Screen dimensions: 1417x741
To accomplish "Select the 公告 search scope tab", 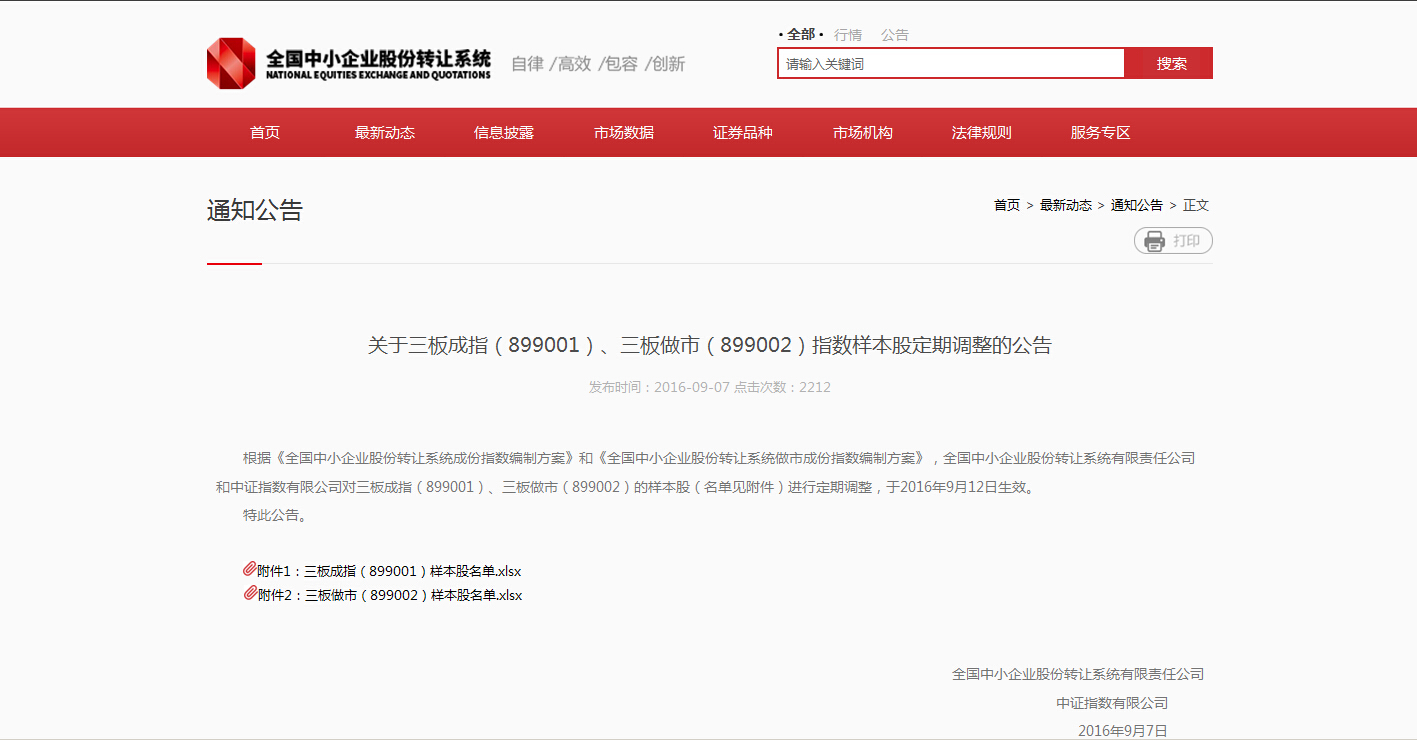I will tap(895, 35).
